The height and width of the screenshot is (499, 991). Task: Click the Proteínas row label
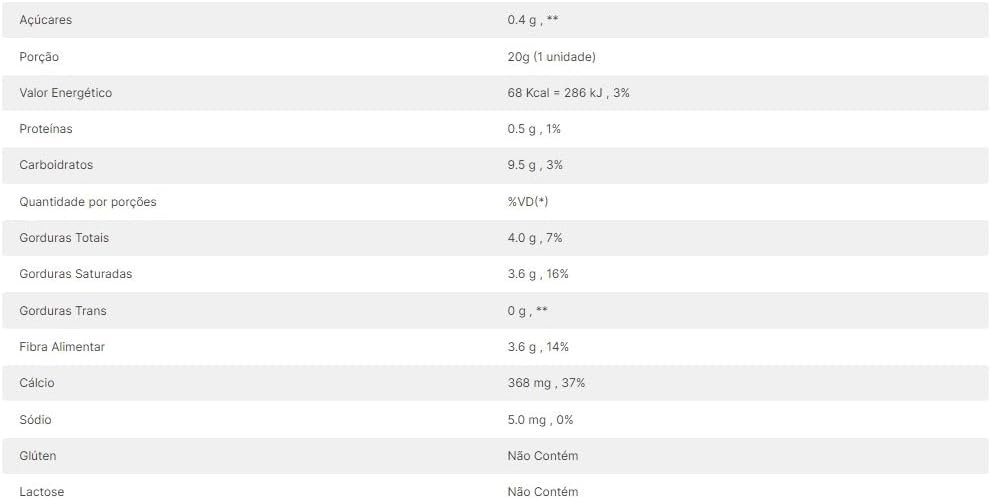click(x=46, y=129)
